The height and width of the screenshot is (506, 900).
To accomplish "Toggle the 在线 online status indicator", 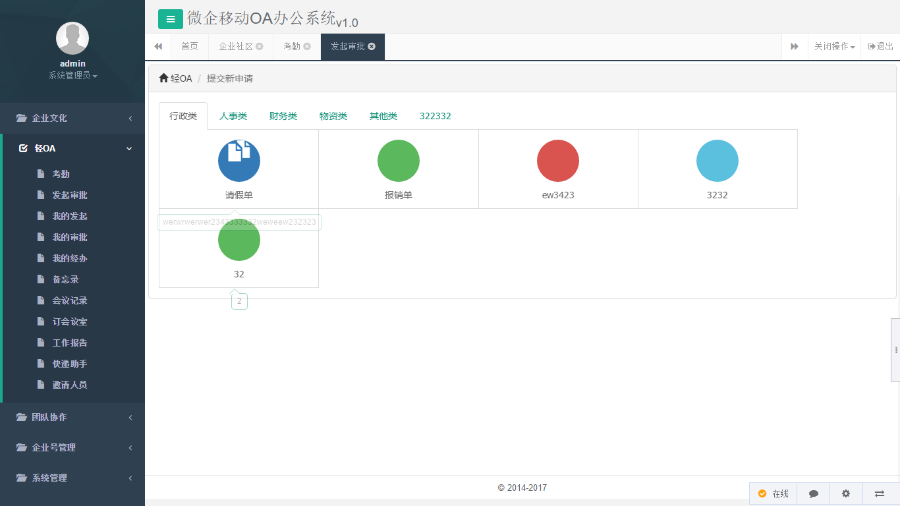I will coord(773,494).
